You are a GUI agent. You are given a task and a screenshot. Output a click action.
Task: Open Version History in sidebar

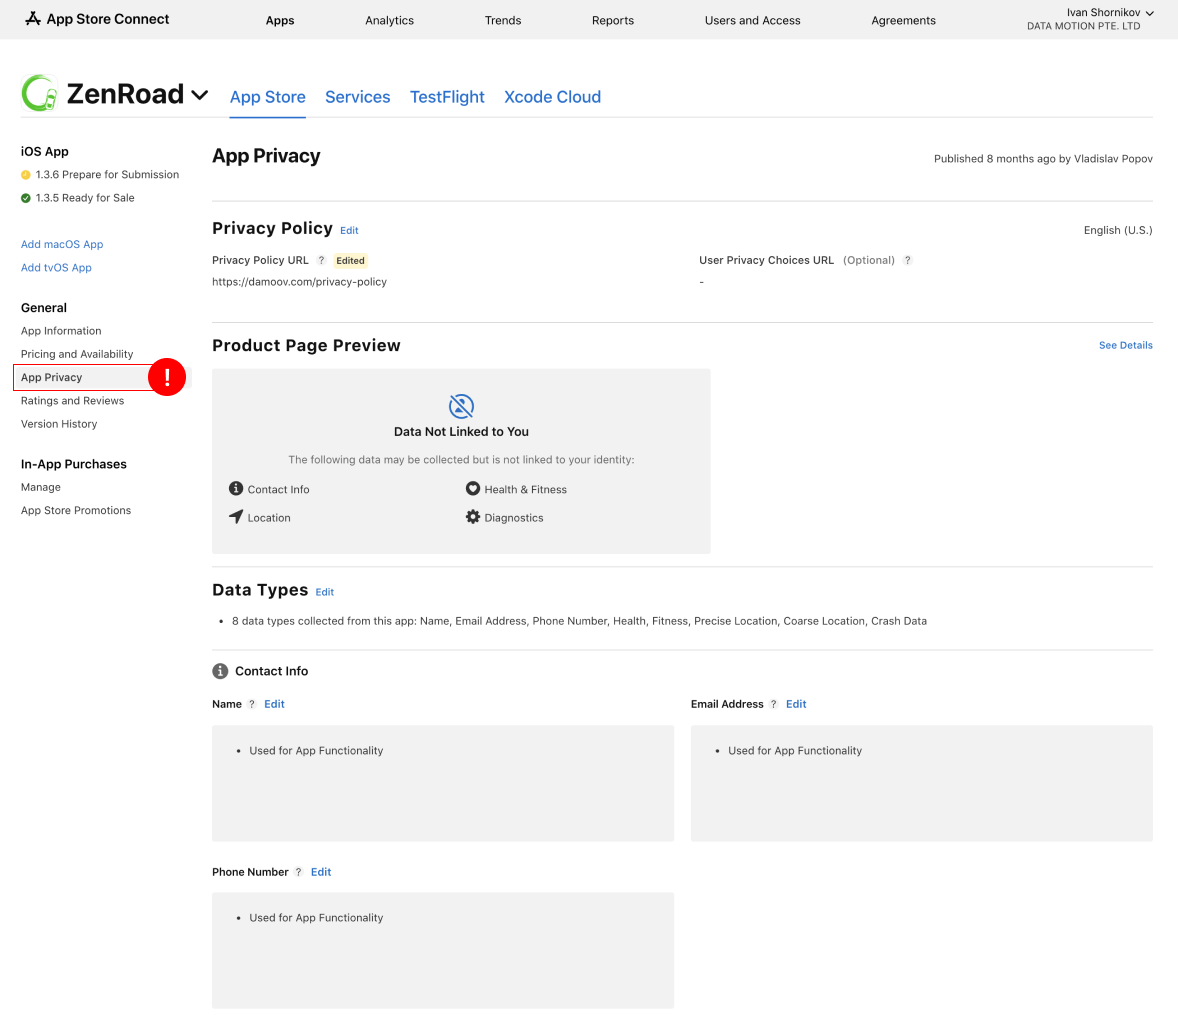point(59,424)
